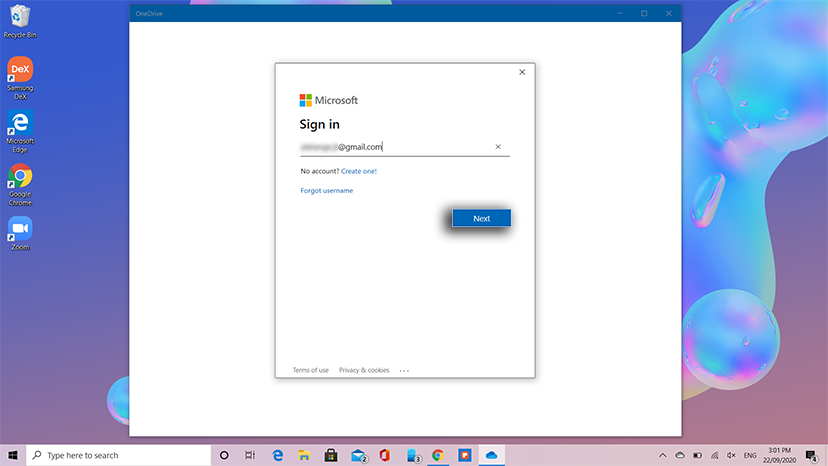828x466 pixels.
Task: Click the OneDrive cloud taskbar button
Action: 492,455
